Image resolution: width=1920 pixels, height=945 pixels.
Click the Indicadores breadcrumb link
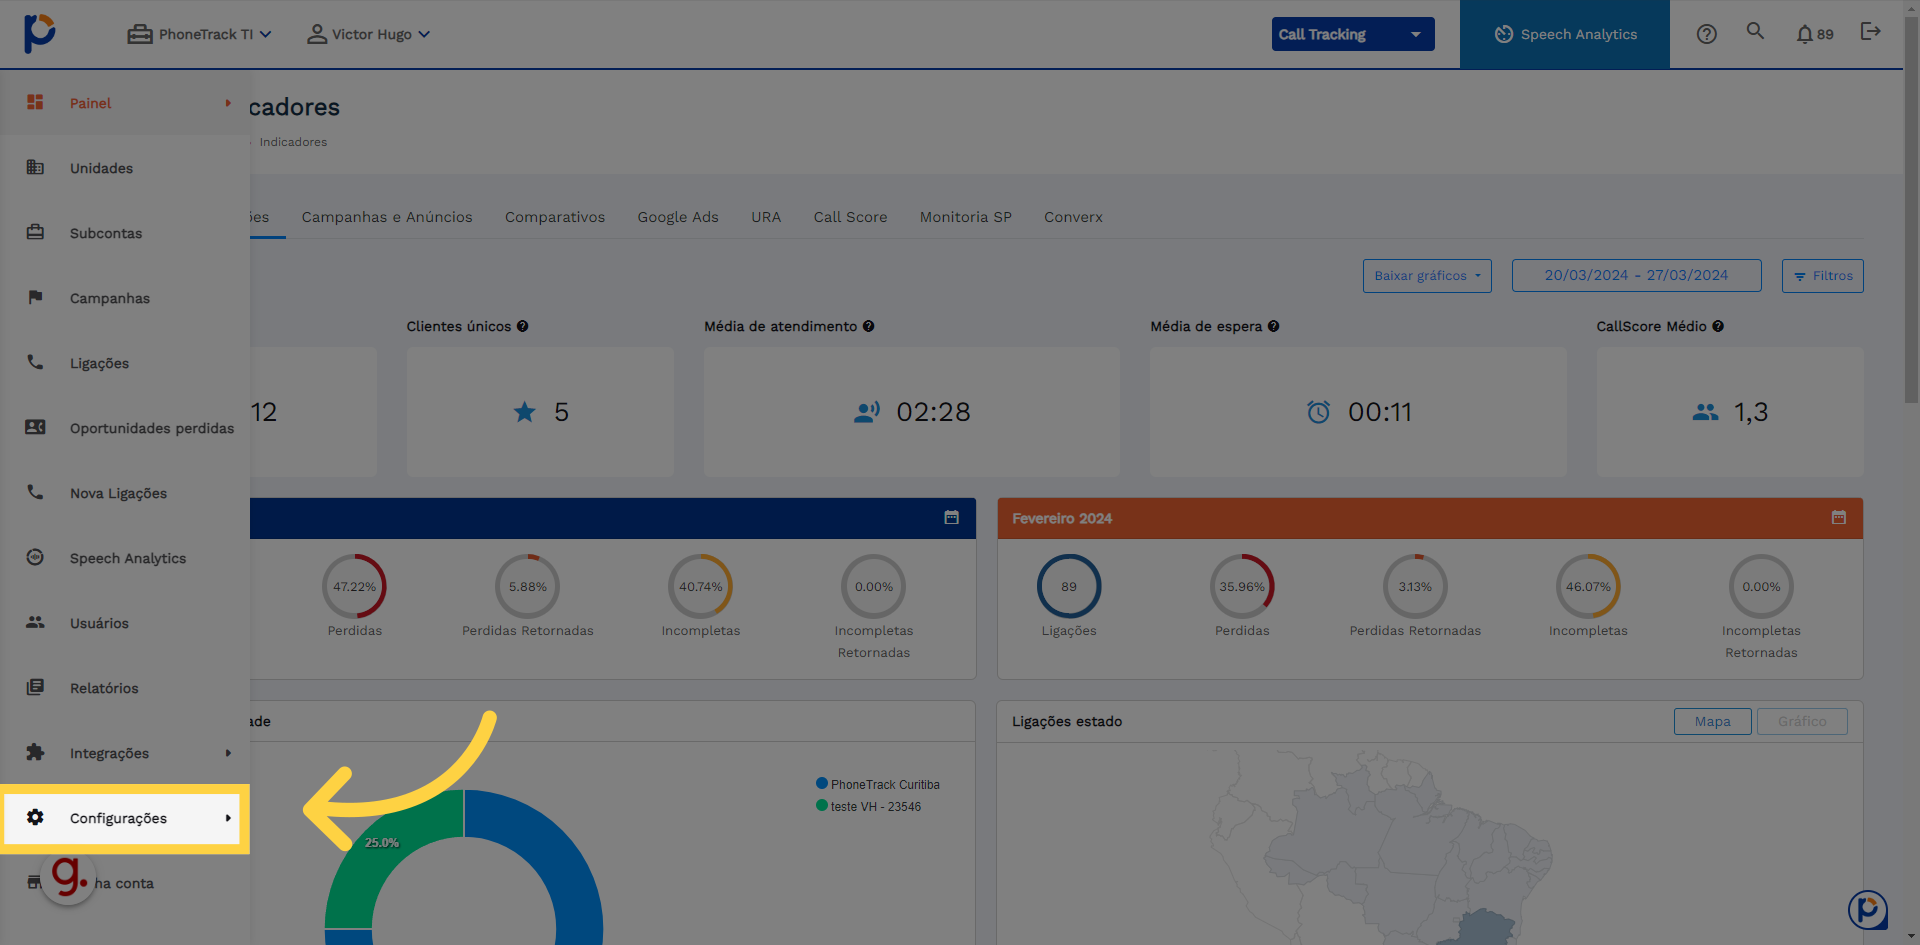pos(293,142)
